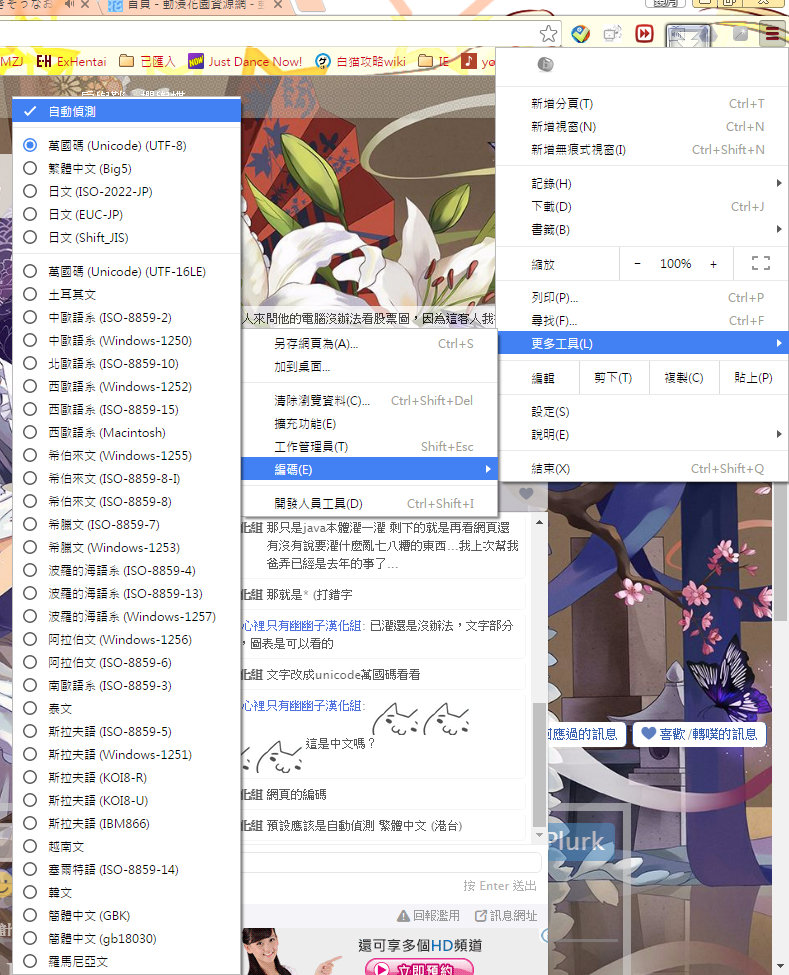Open 工作管理員(T) menu item

369,446
